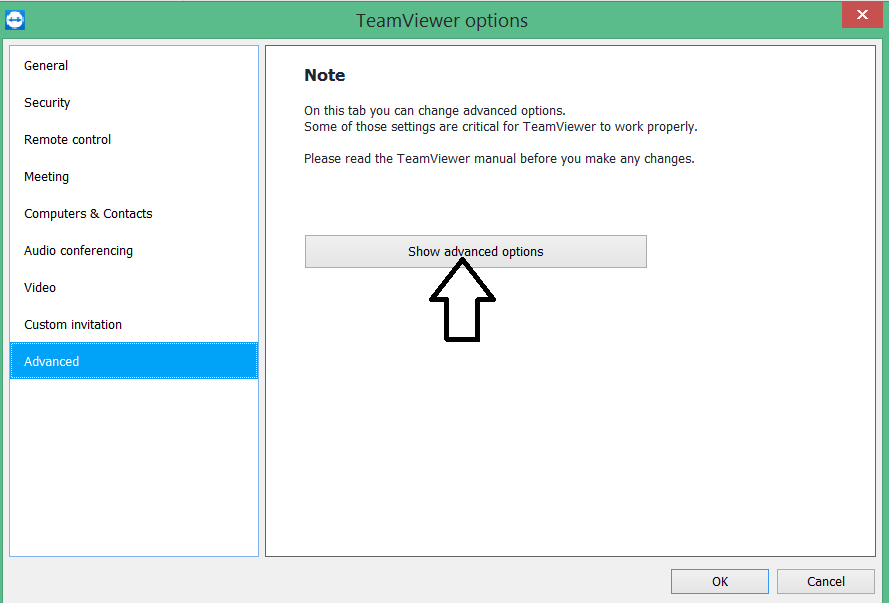The width and height of the screenshot is (889, 603).
Task: Open the General settings category
Action: (134, 66)
